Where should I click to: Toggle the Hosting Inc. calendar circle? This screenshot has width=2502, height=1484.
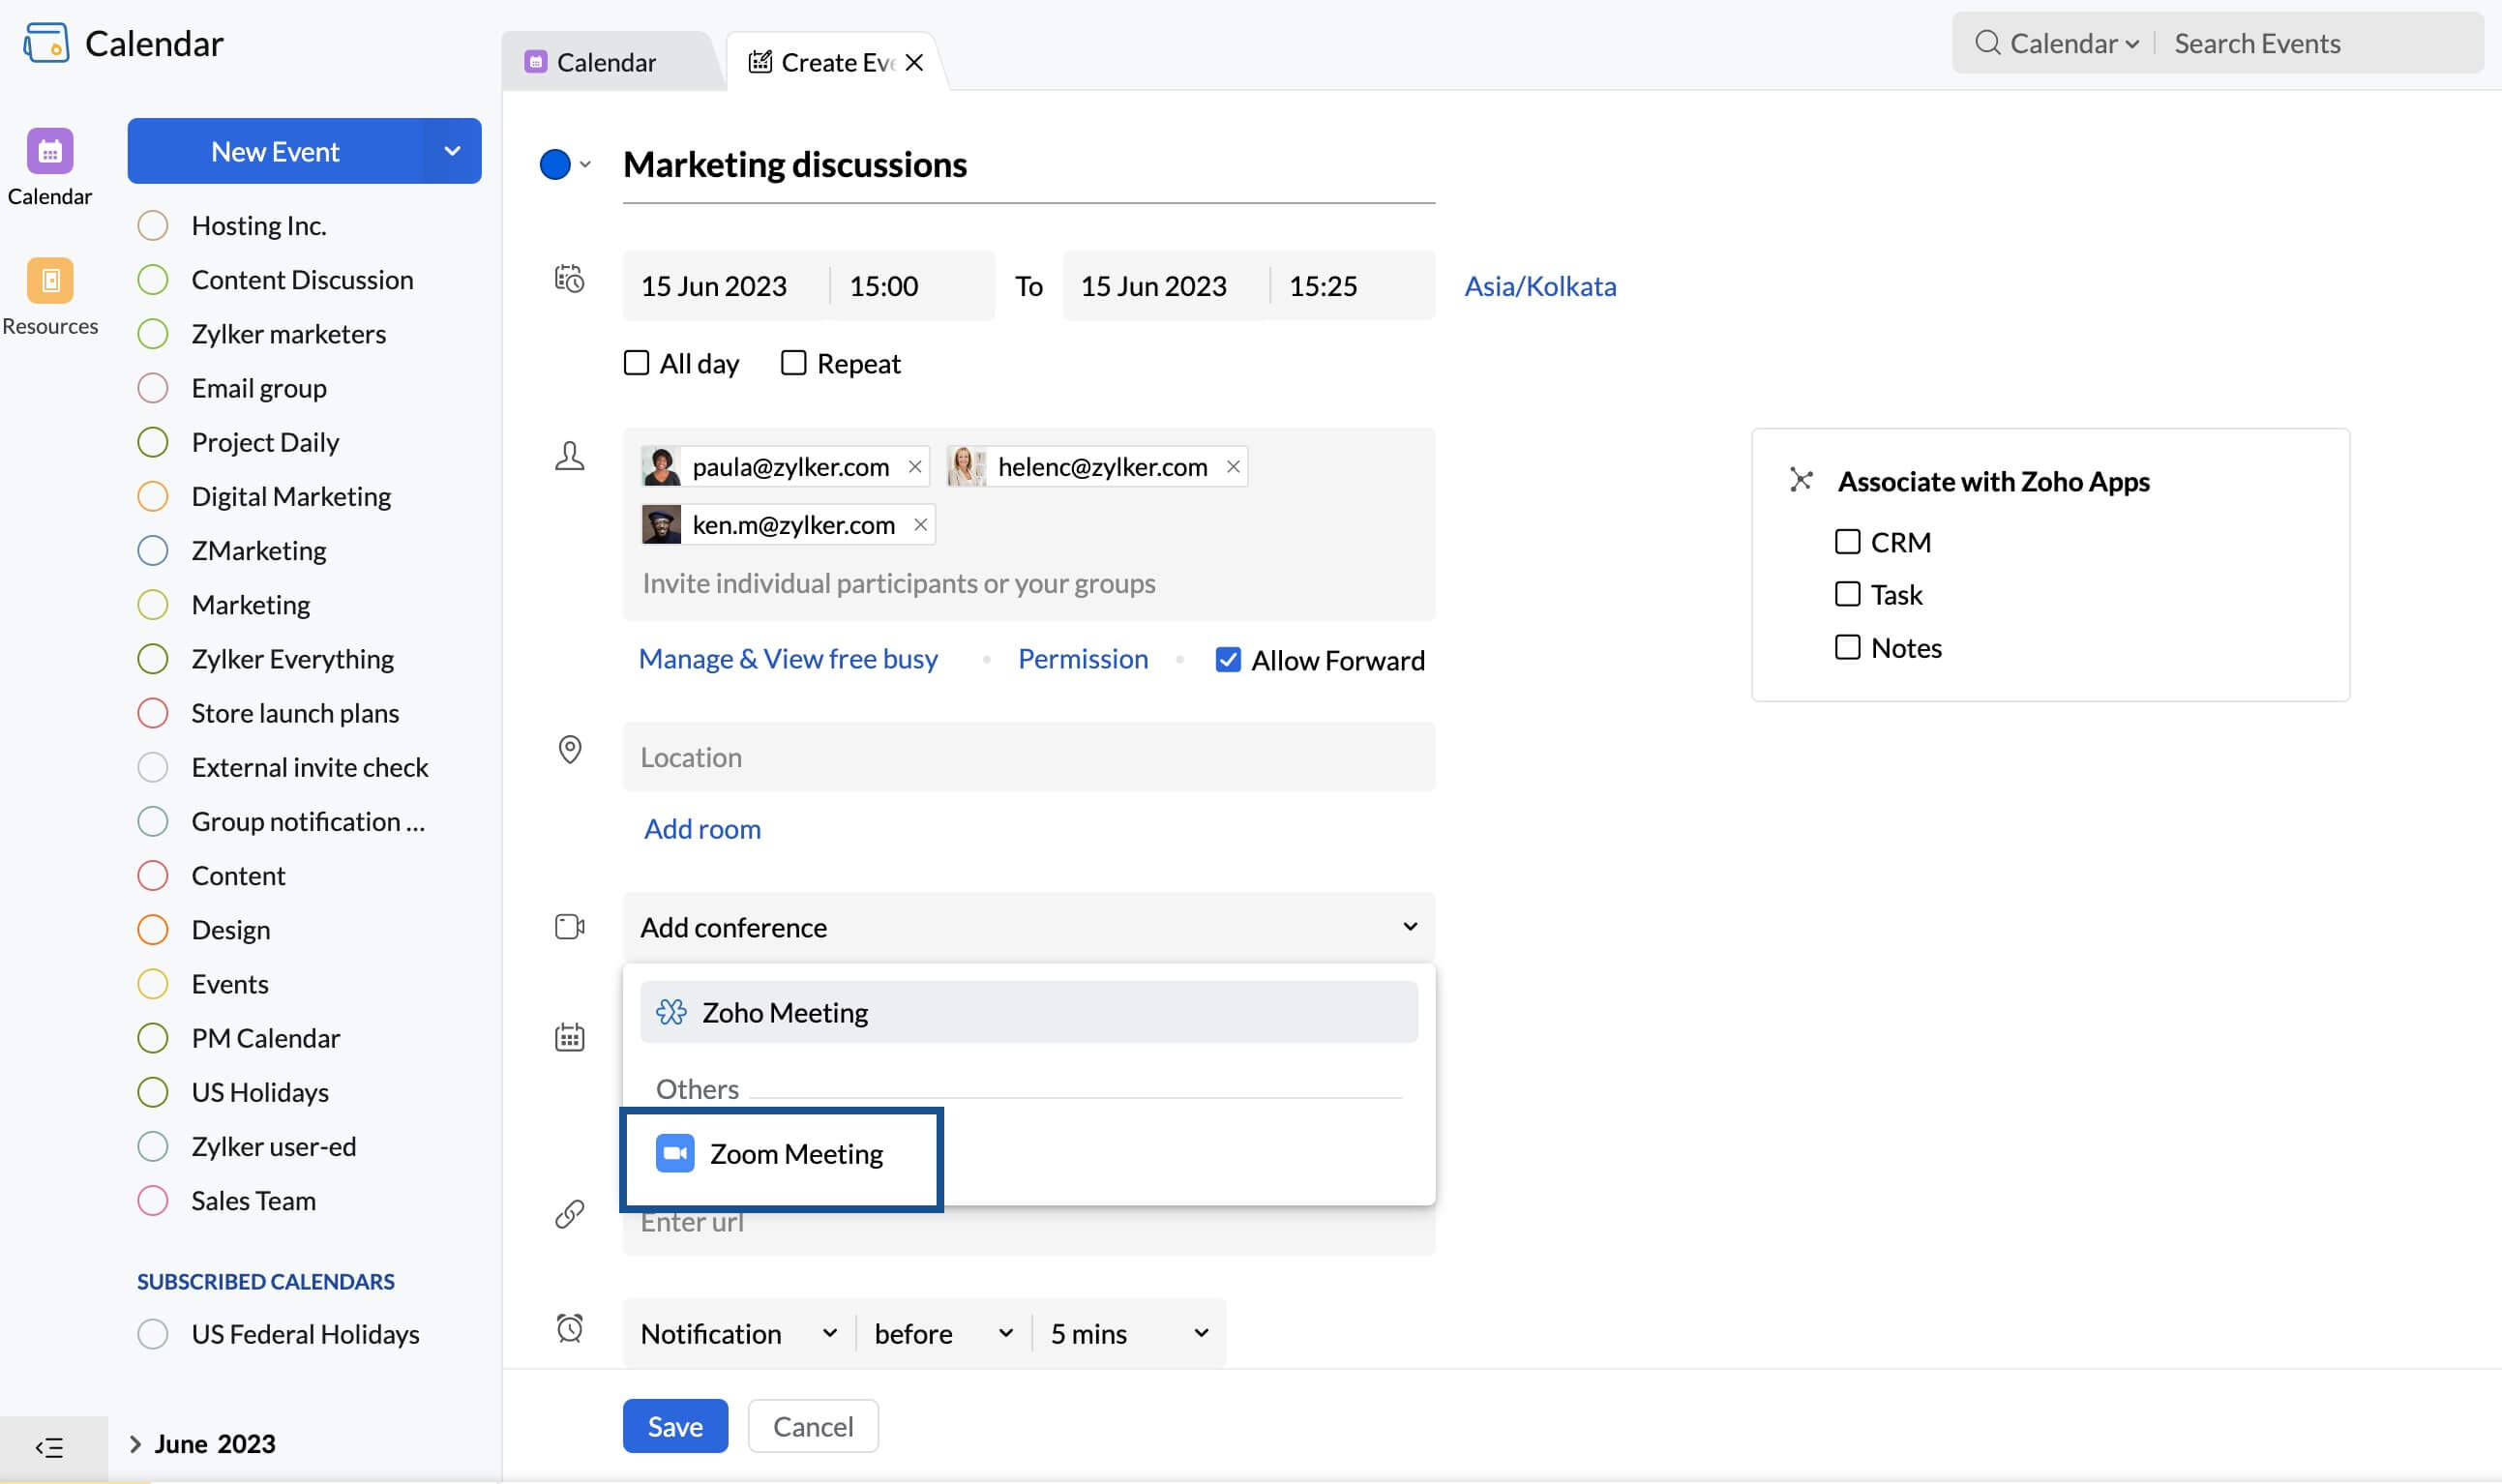(153, 226)
